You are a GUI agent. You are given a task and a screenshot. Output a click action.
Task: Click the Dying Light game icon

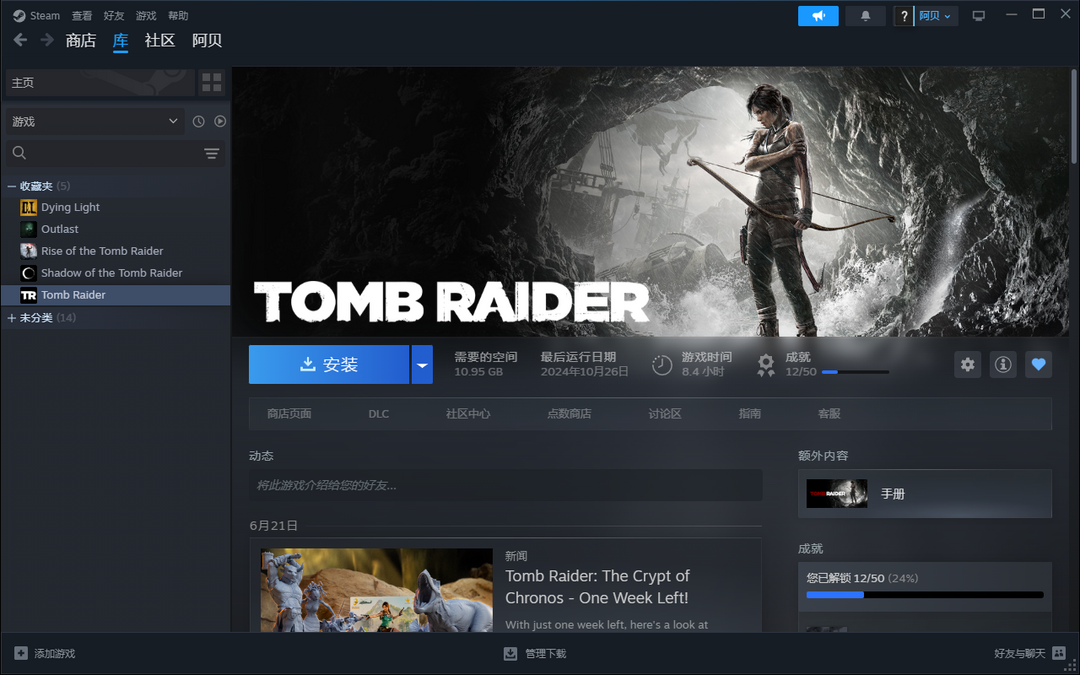point(28,207)
